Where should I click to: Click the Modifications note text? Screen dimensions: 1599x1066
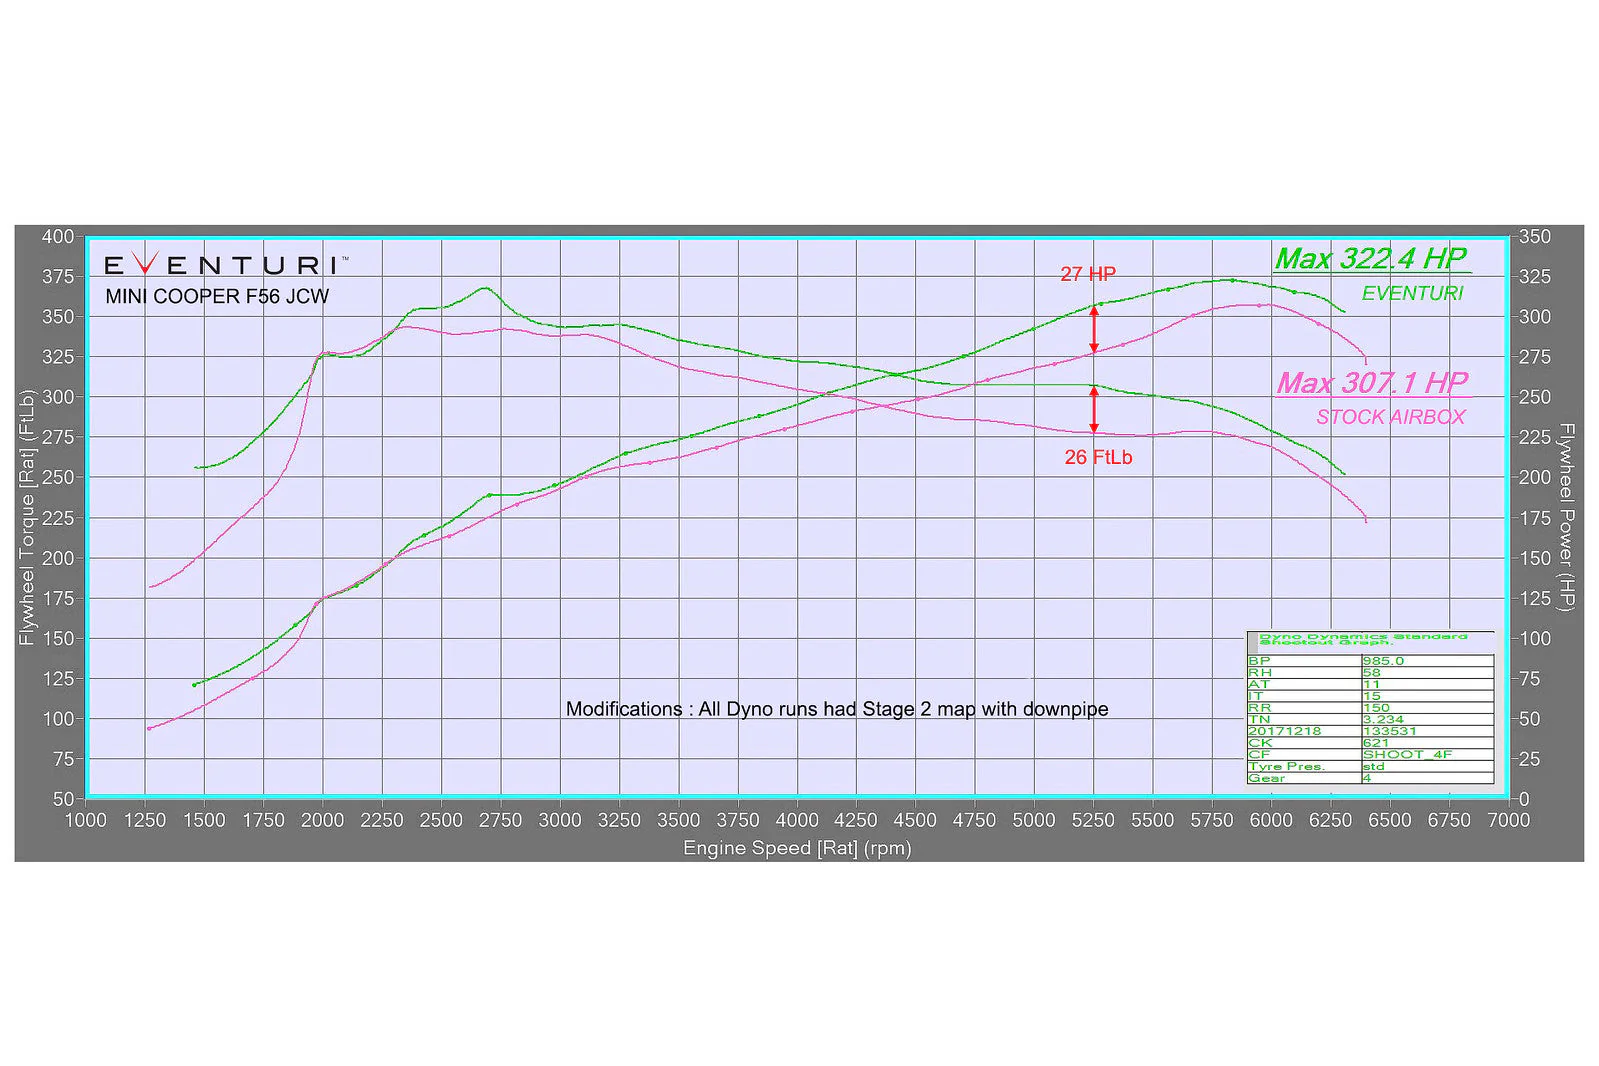tap(837, 709)
